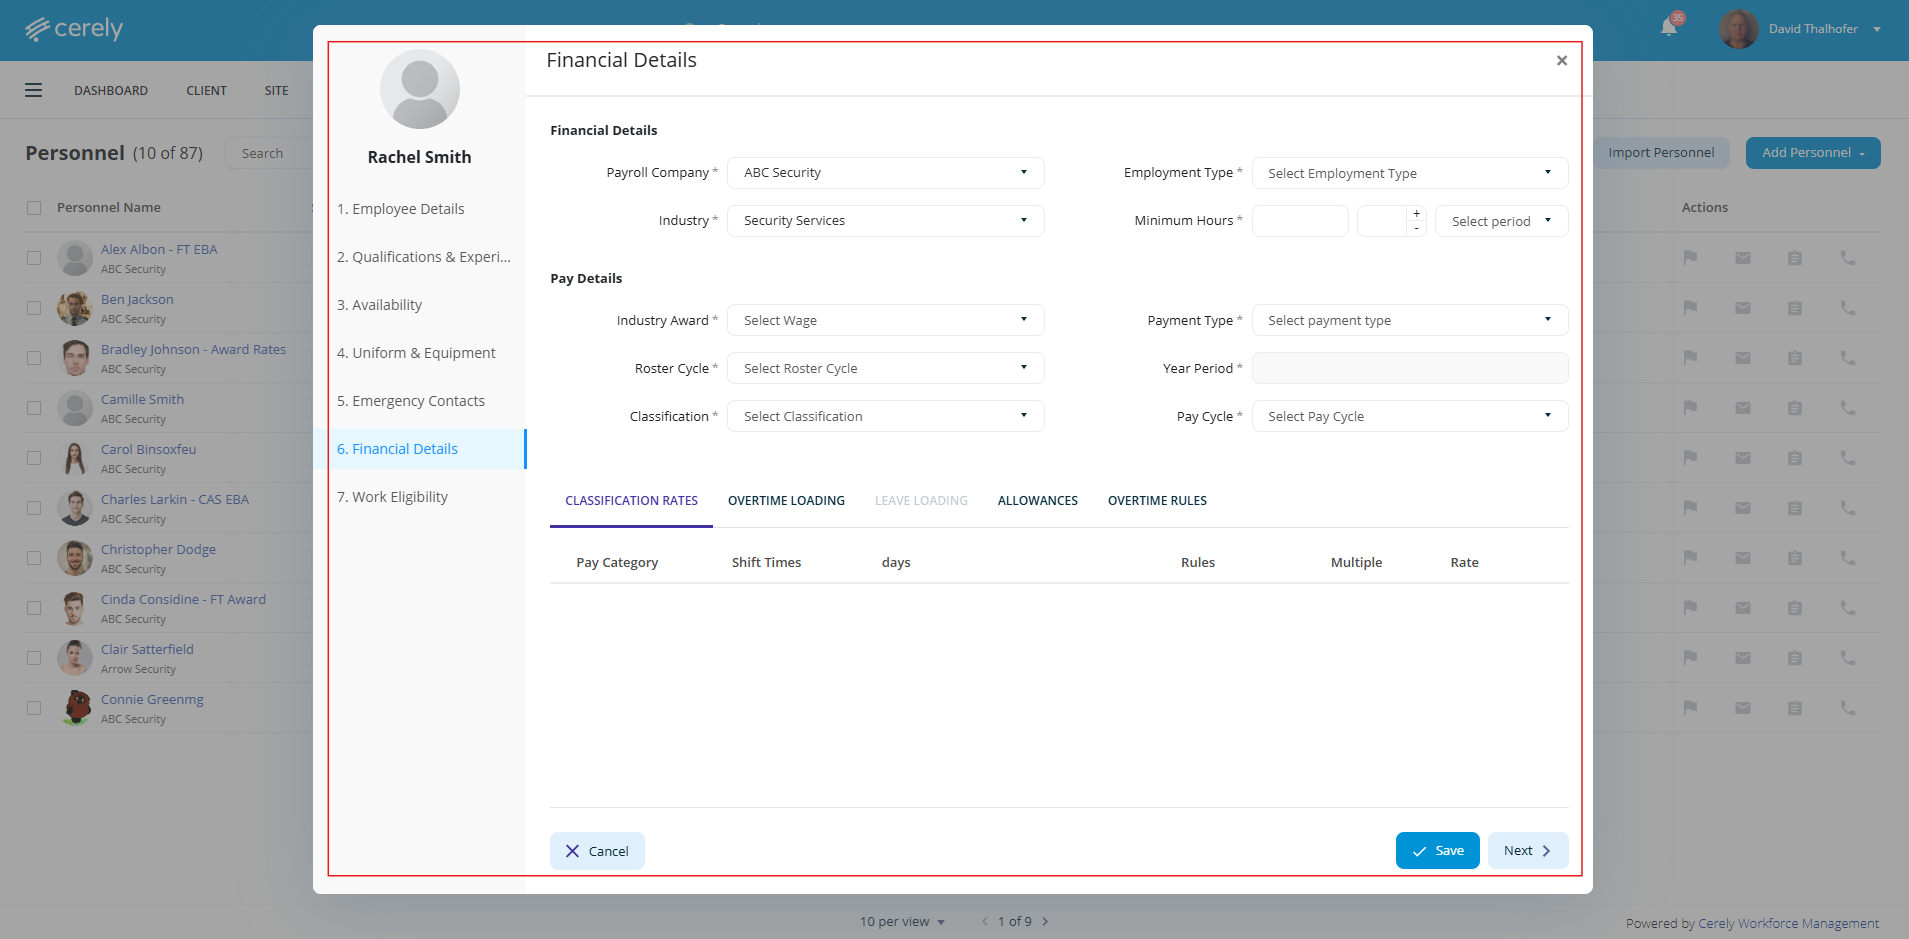
Task: Click the mail icon for Ben Jackson
Action: pyautogui.click(x=1743, y=308)
